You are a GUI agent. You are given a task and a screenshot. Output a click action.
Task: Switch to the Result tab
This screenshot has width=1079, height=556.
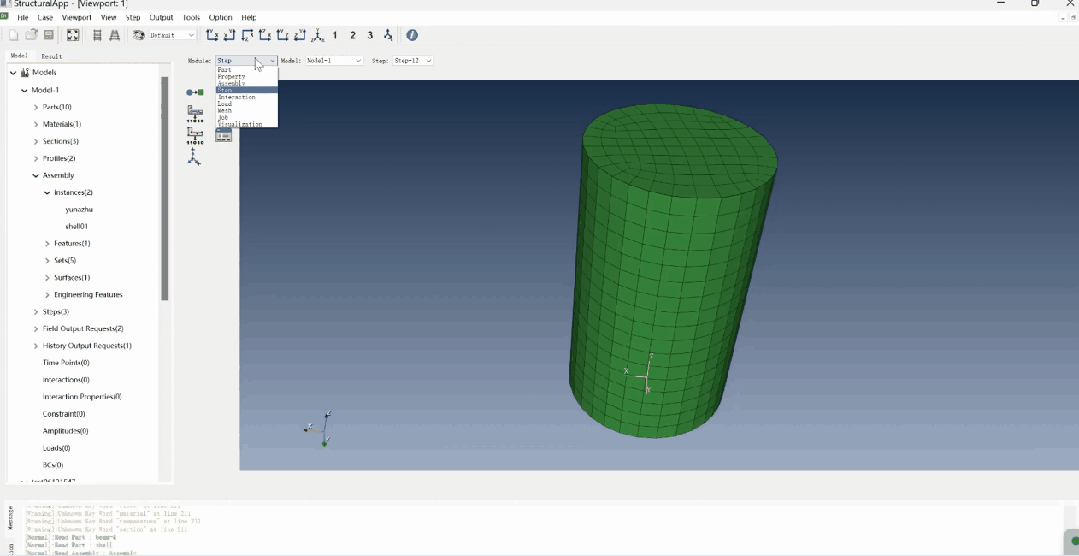pos(52,56)
